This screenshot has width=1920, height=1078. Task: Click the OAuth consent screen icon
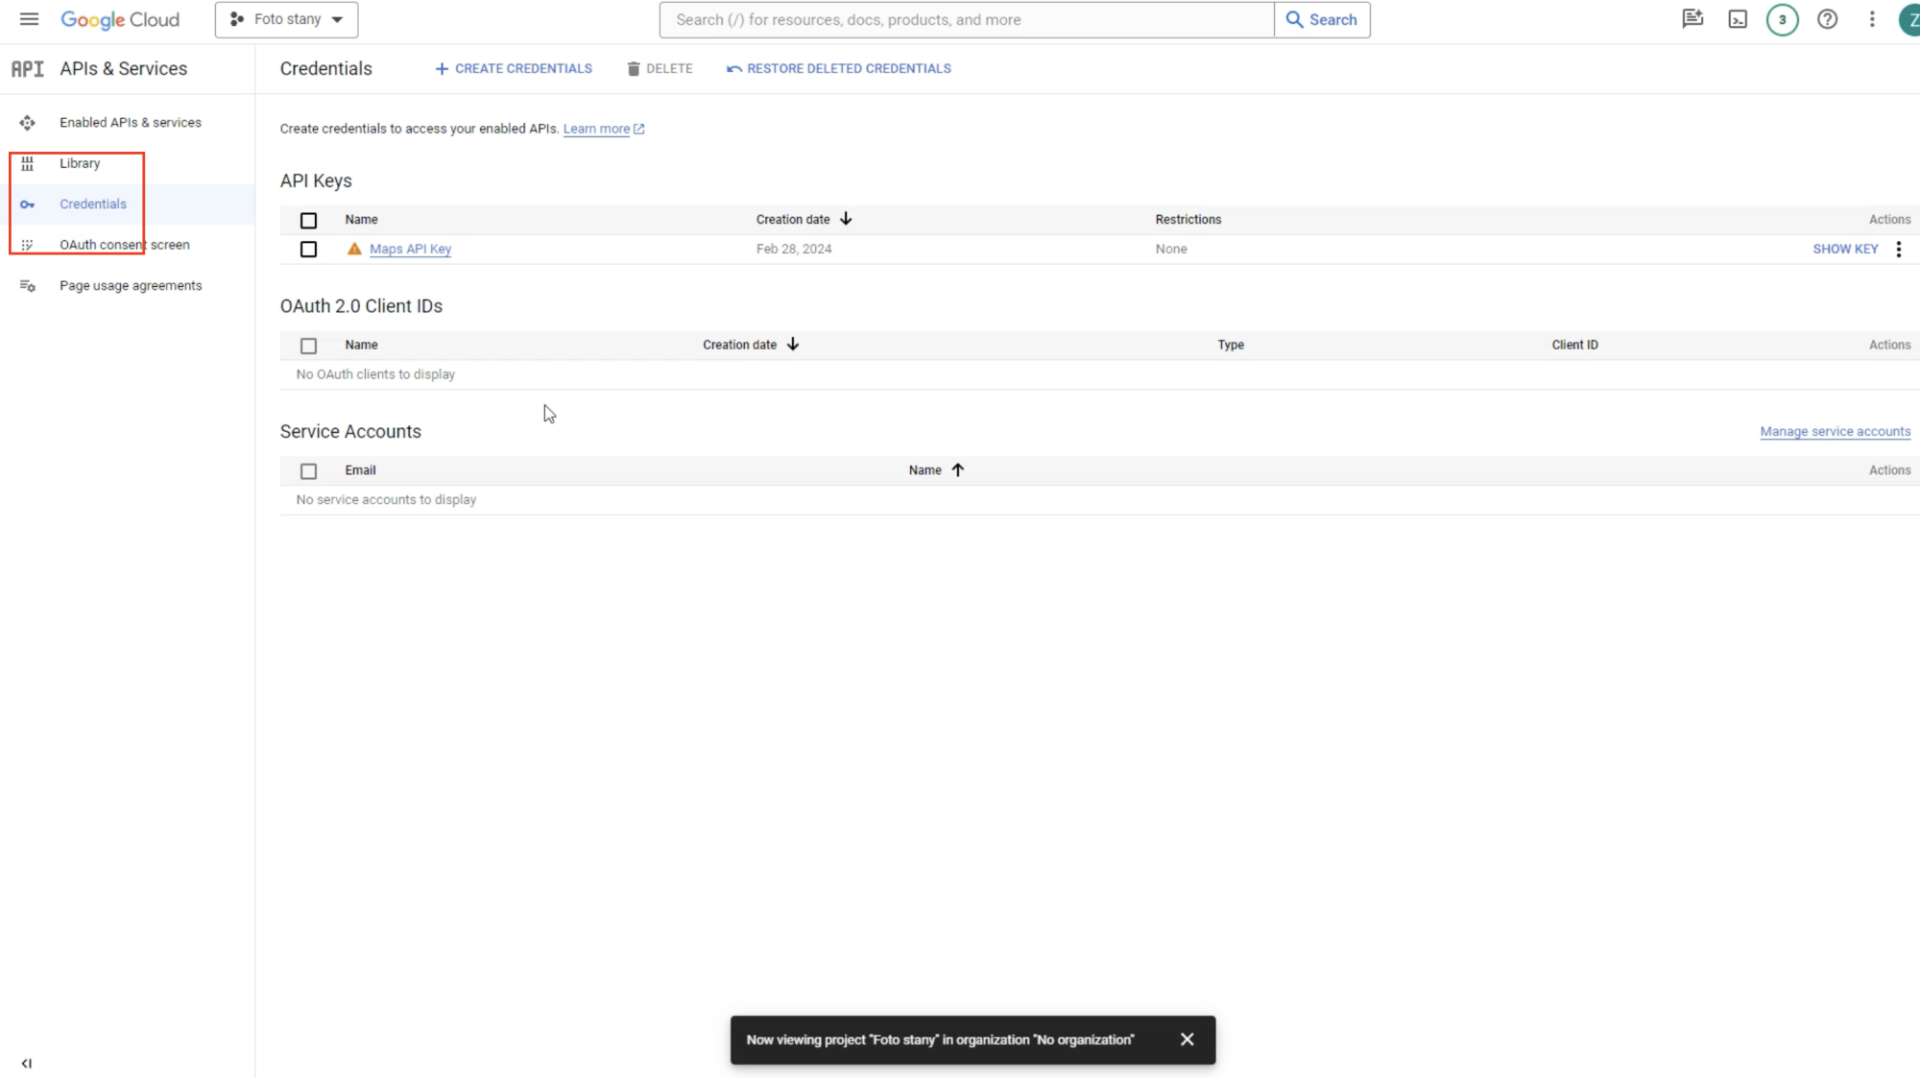click(x=27, y=245)
